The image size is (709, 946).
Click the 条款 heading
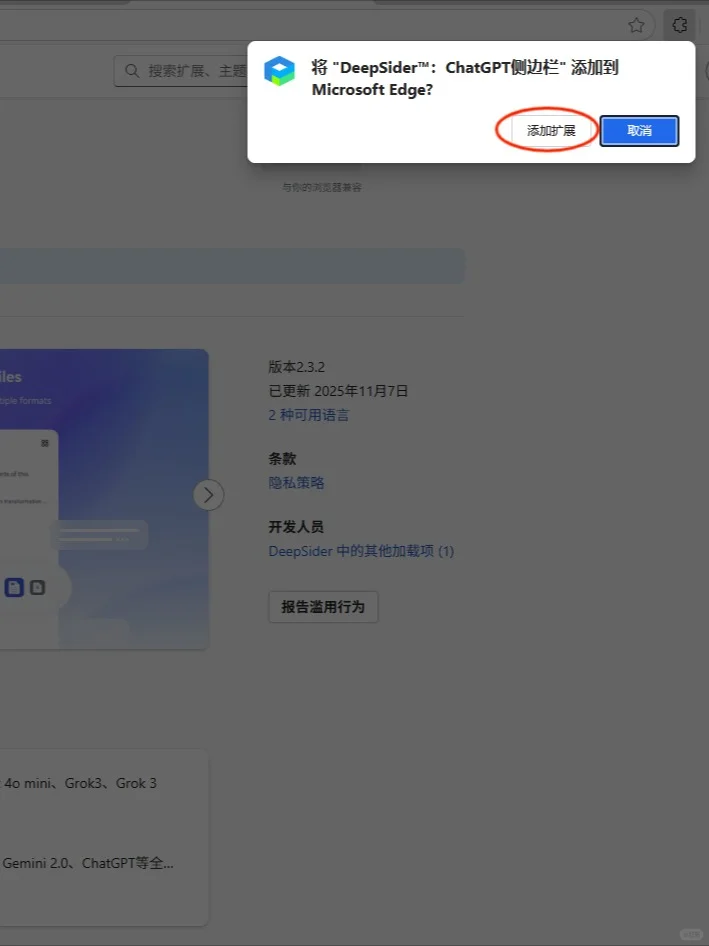click(282, 459)
